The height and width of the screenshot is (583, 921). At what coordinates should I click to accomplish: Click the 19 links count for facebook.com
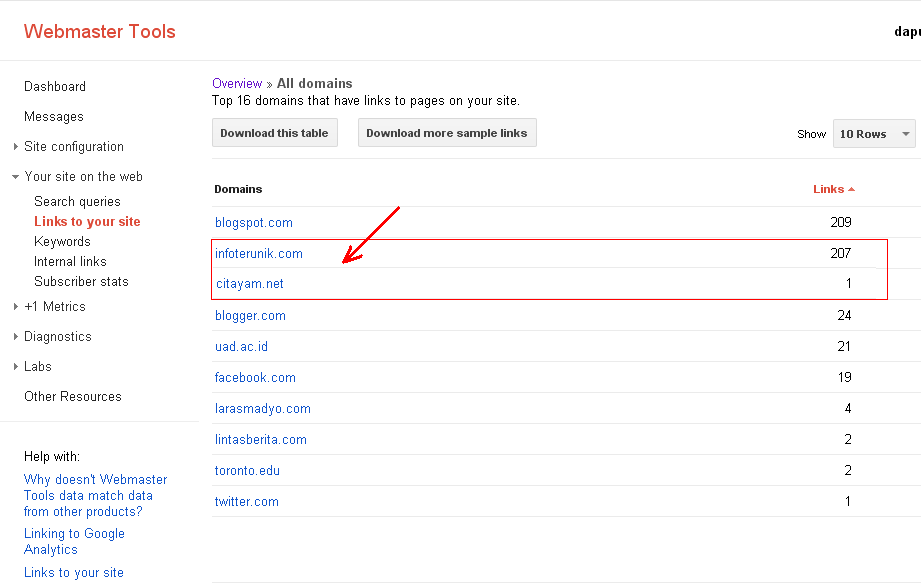pyautogui.click(x=845, y=377)
